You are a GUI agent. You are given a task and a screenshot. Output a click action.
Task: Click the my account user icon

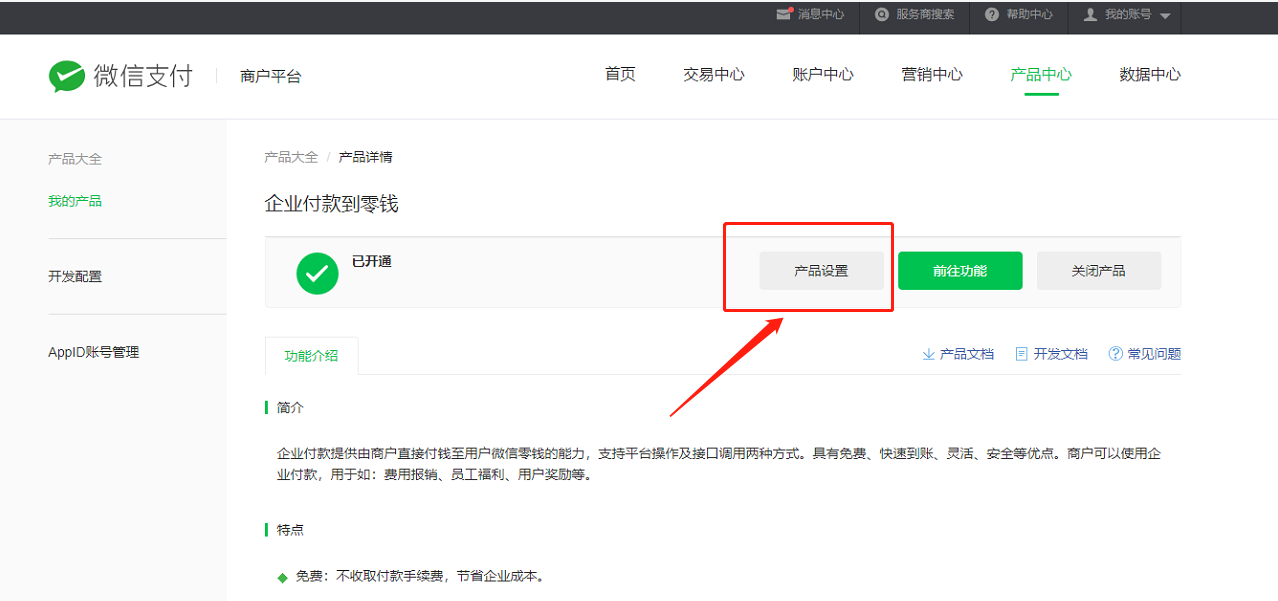pyautogui.click(x=1090, y=14)
